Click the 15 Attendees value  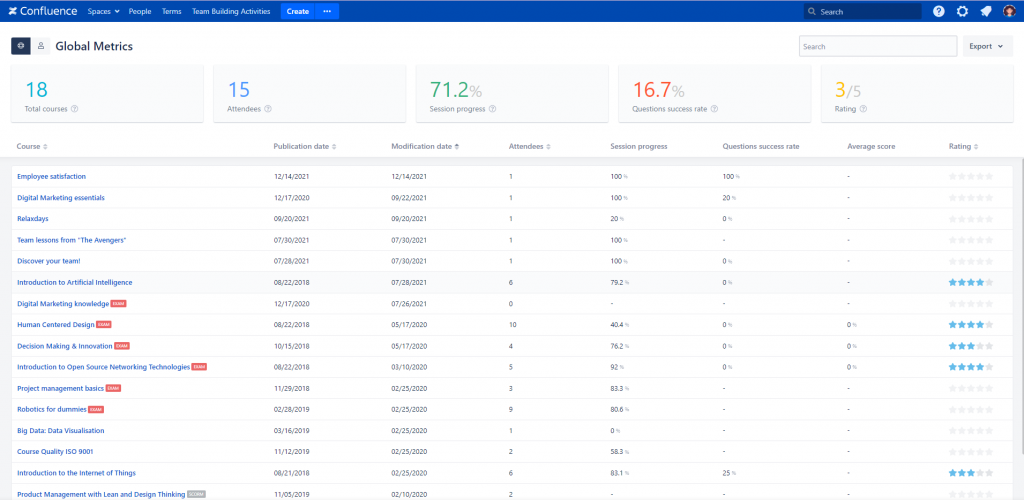(238, 90)
